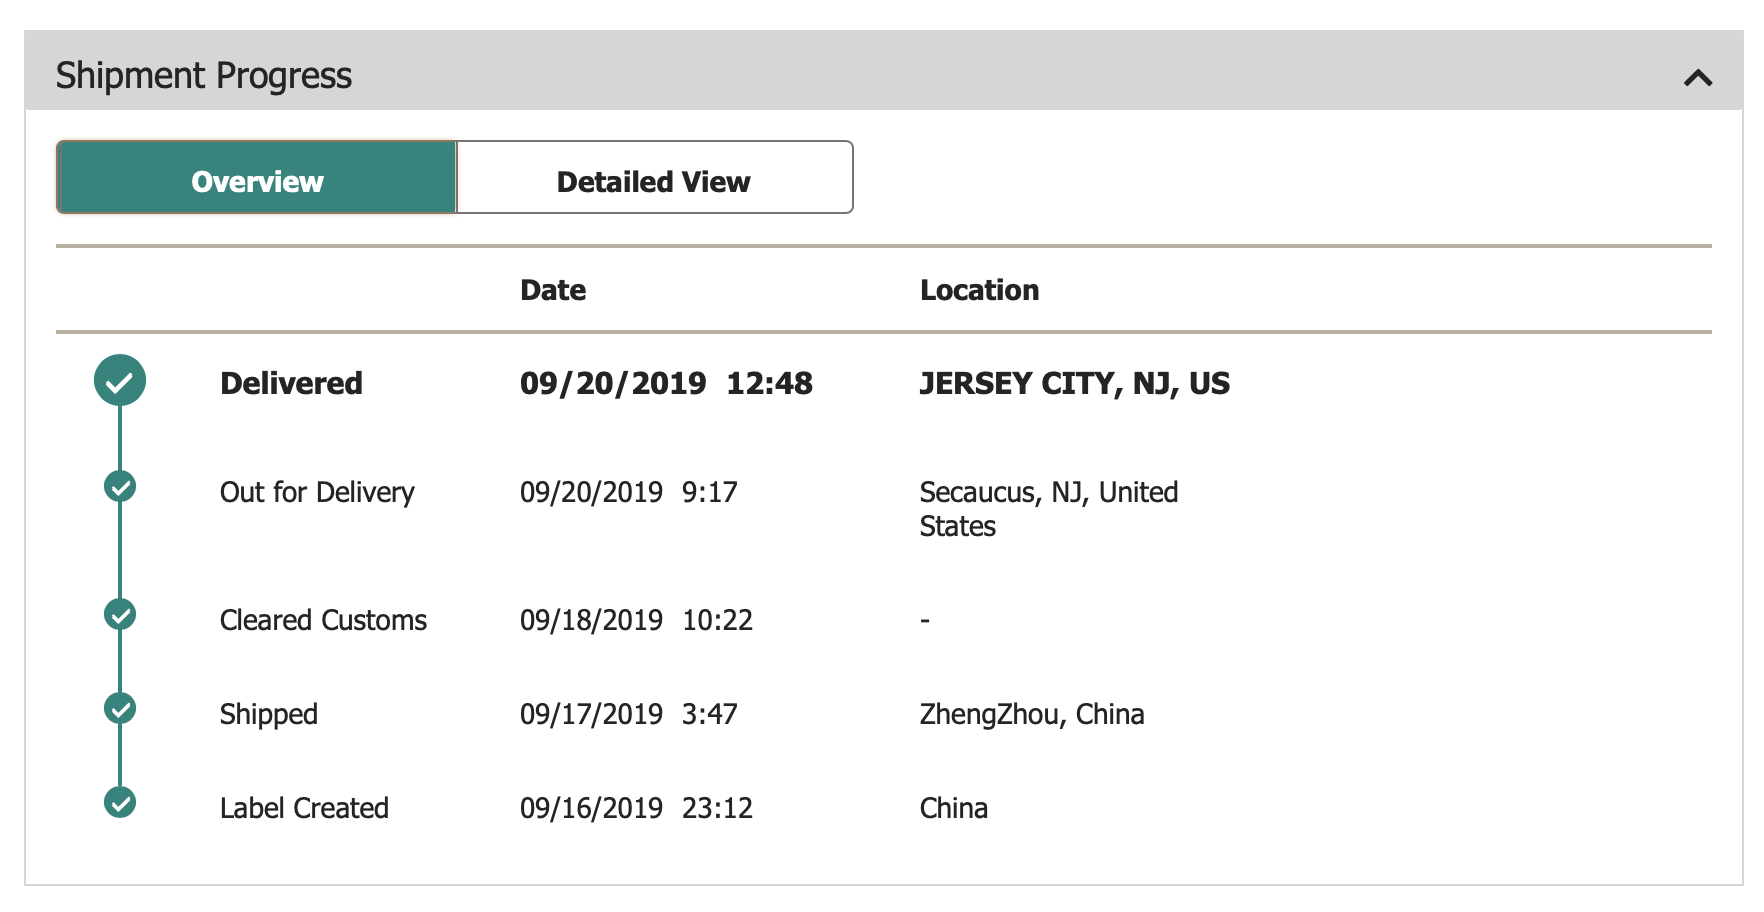Click the ZhengZhou, China location
This screenshot has height=912, width=1764.
tap(1032, 714)
